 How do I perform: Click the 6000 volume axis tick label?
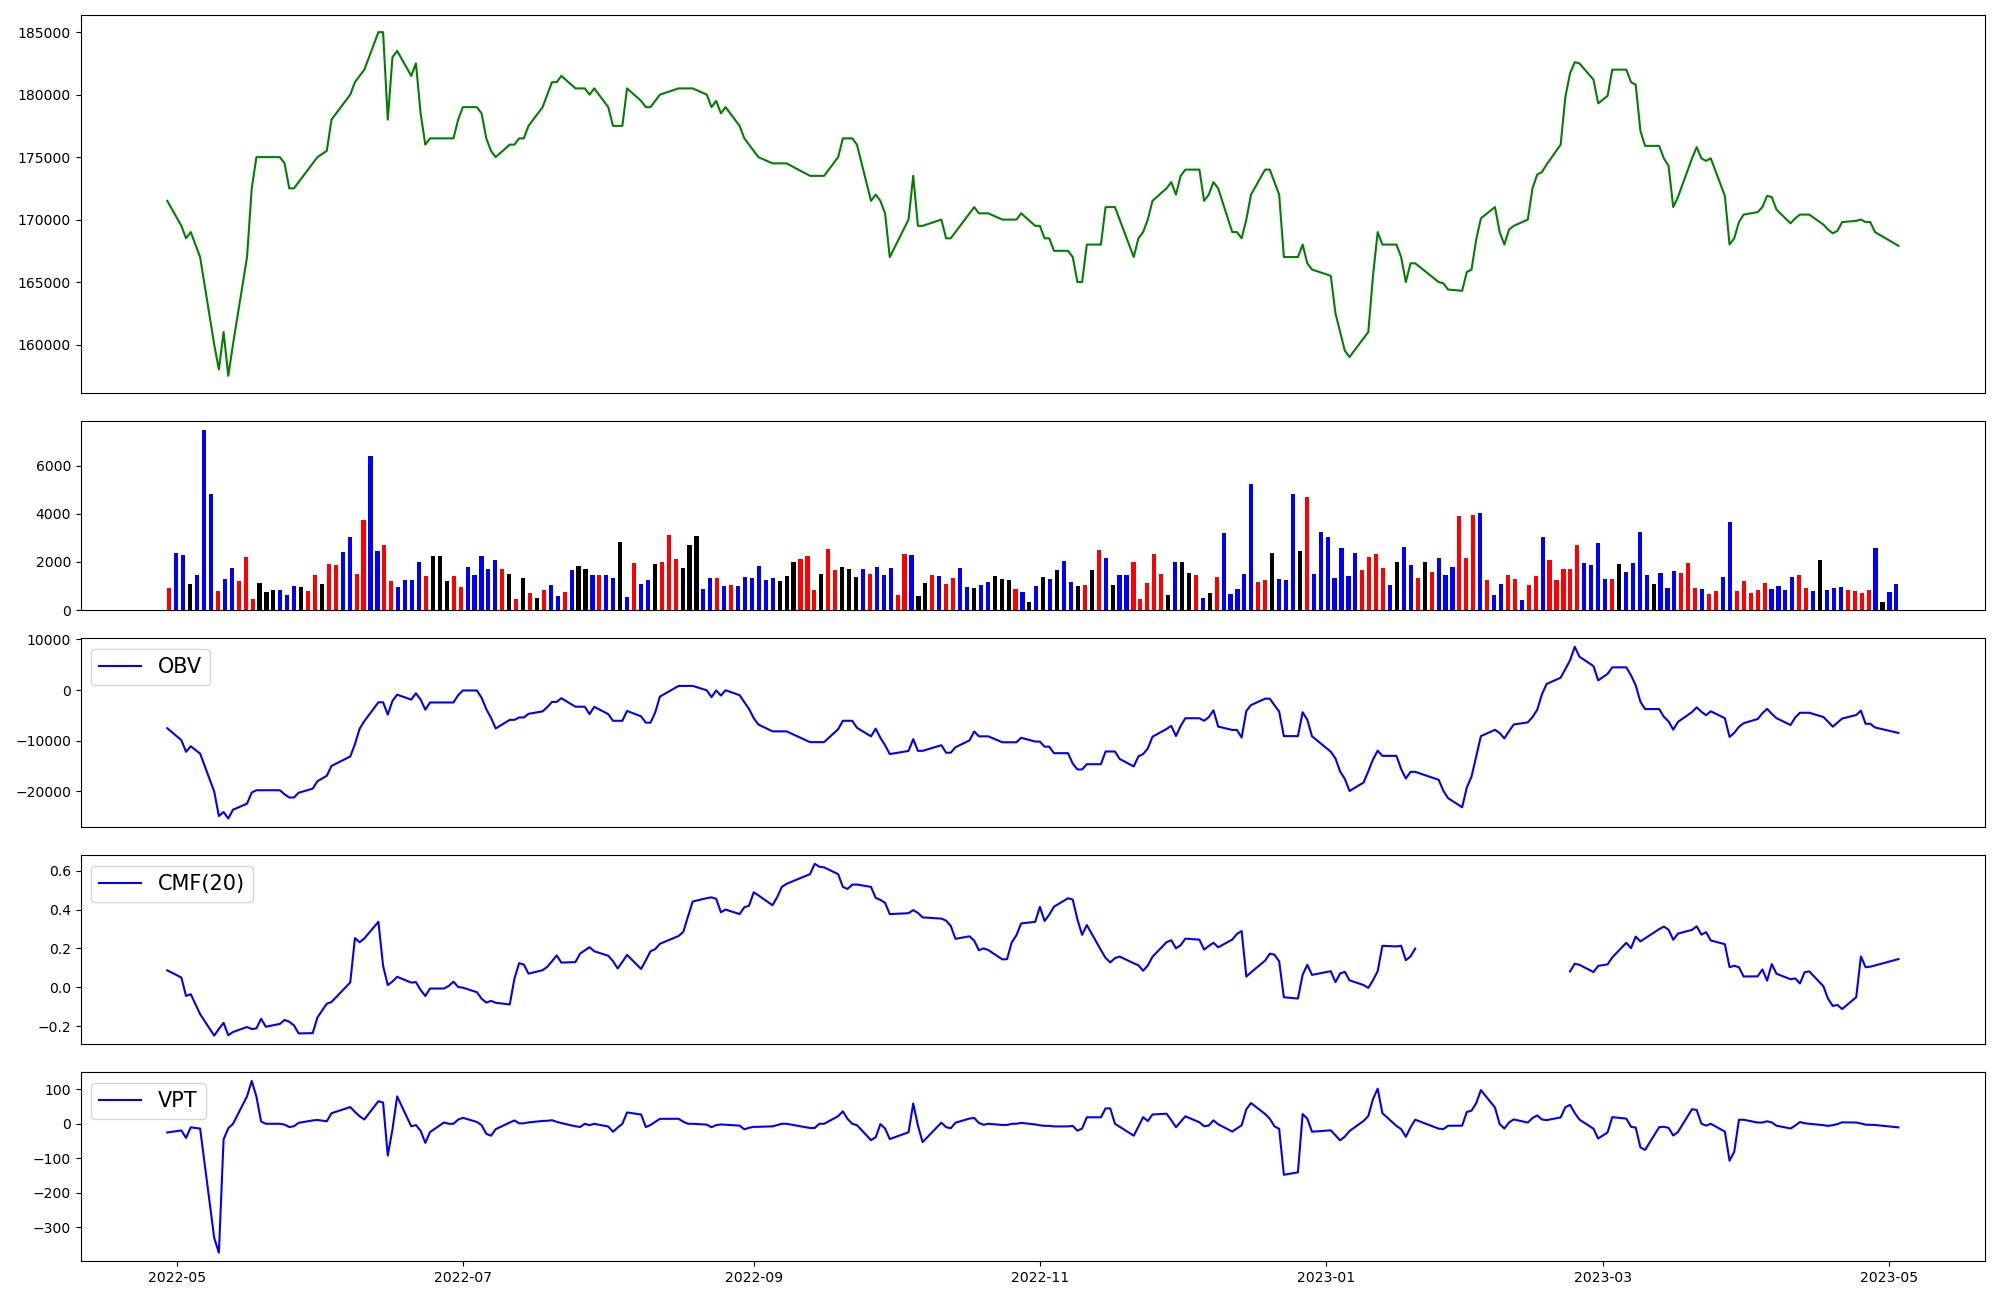click(x=55, y=466)
